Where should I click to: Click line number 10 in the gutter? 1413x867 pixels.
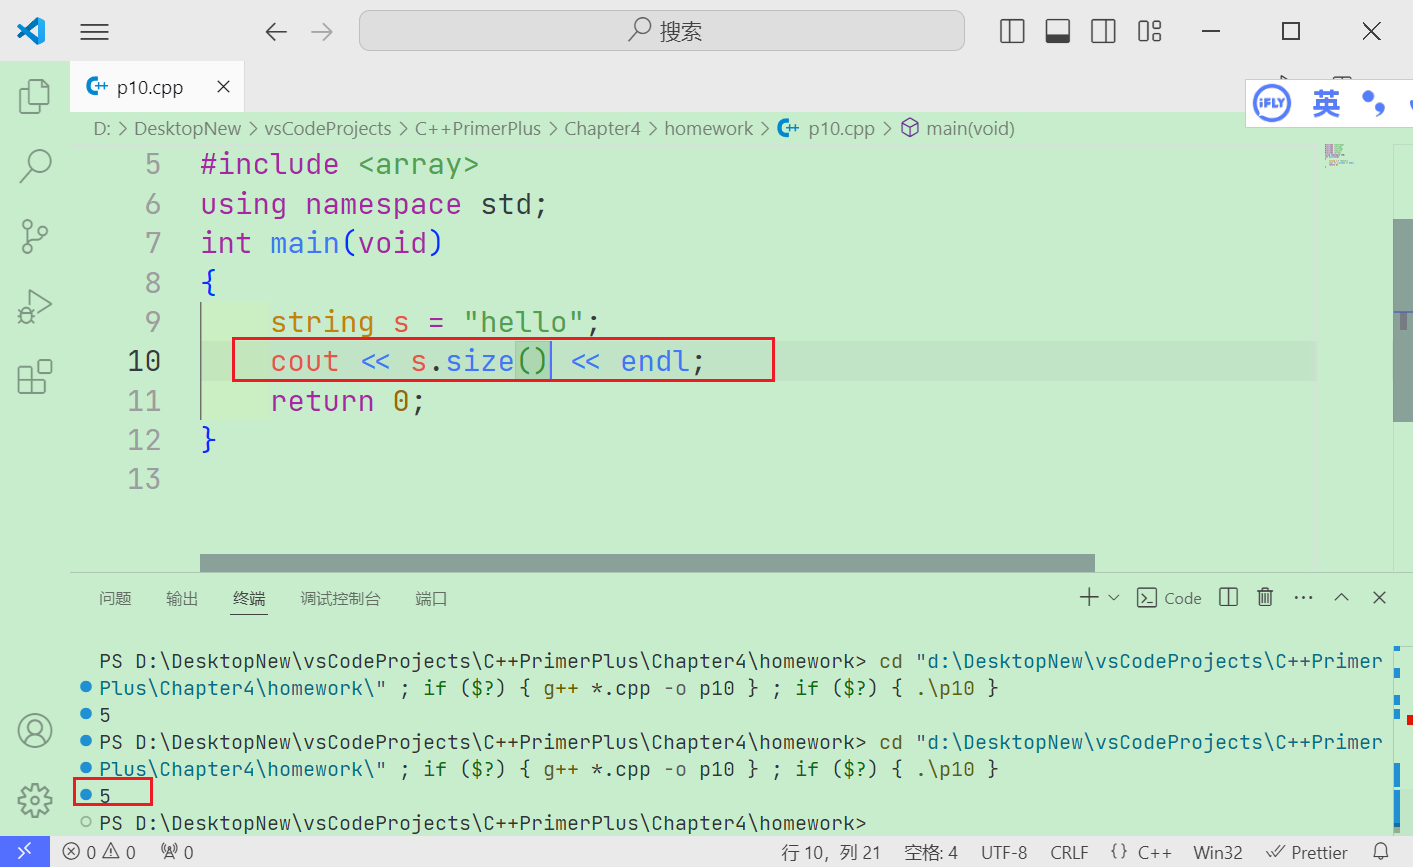[x=144, y=361]
